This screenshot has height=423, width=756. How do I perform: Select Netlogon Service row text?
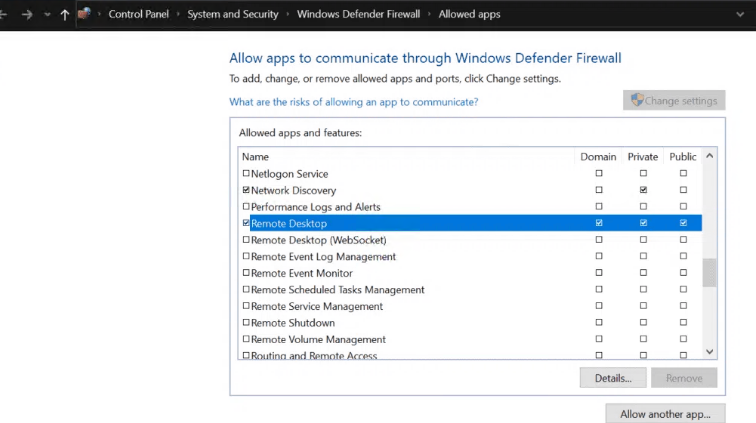point(289,174)
